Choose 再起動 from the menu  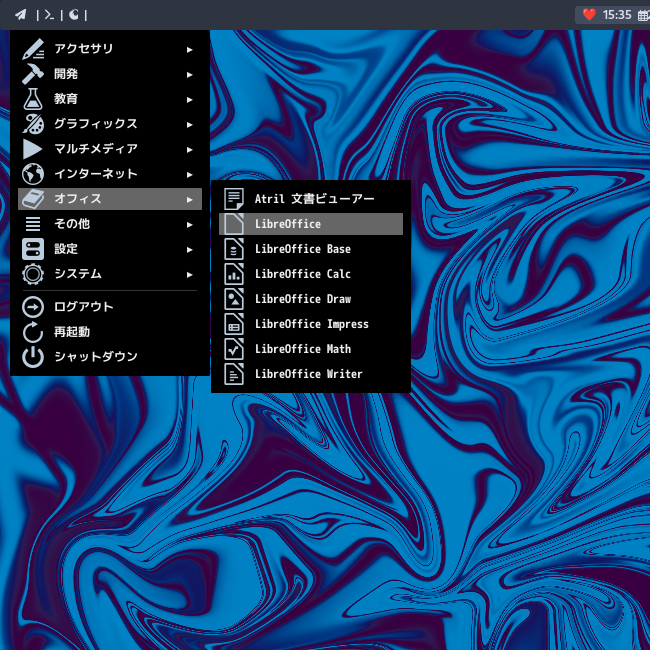click(110, 332)
